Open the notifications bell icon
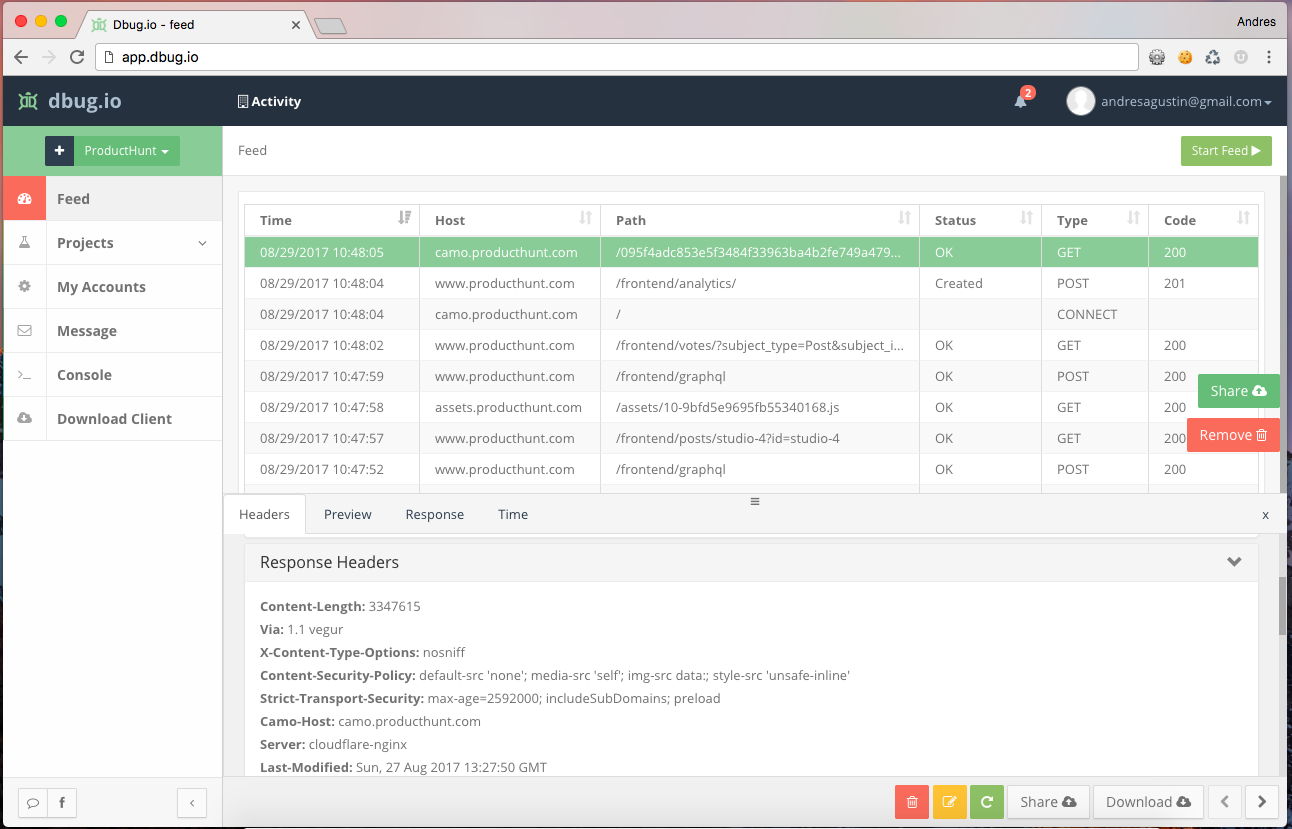This screenshot has width=1292, height=829. click(x=1020, y=101)
